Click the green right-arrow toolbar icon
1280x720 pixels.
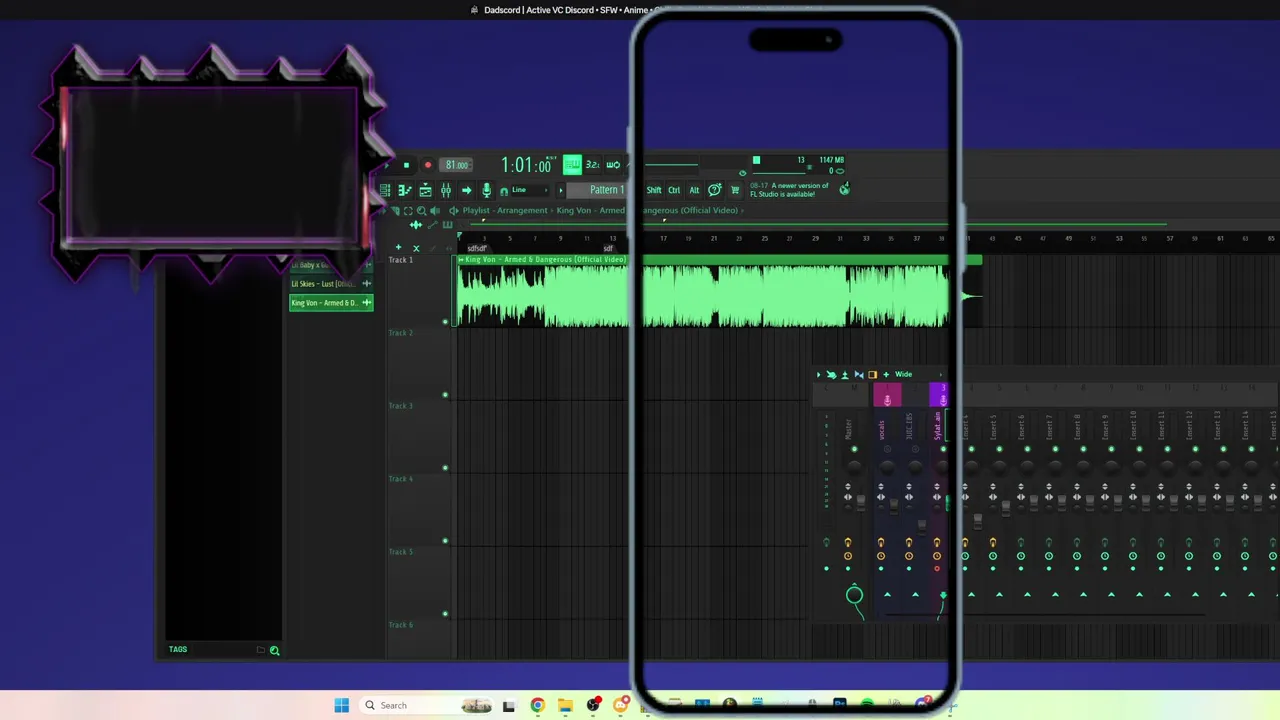pyautogui.click(x=466, y=190)
